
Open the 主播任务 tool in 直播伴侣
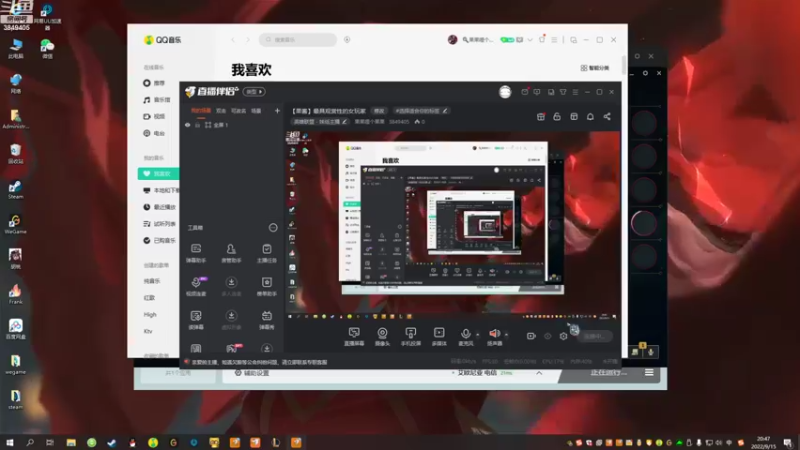click(266, 253)
